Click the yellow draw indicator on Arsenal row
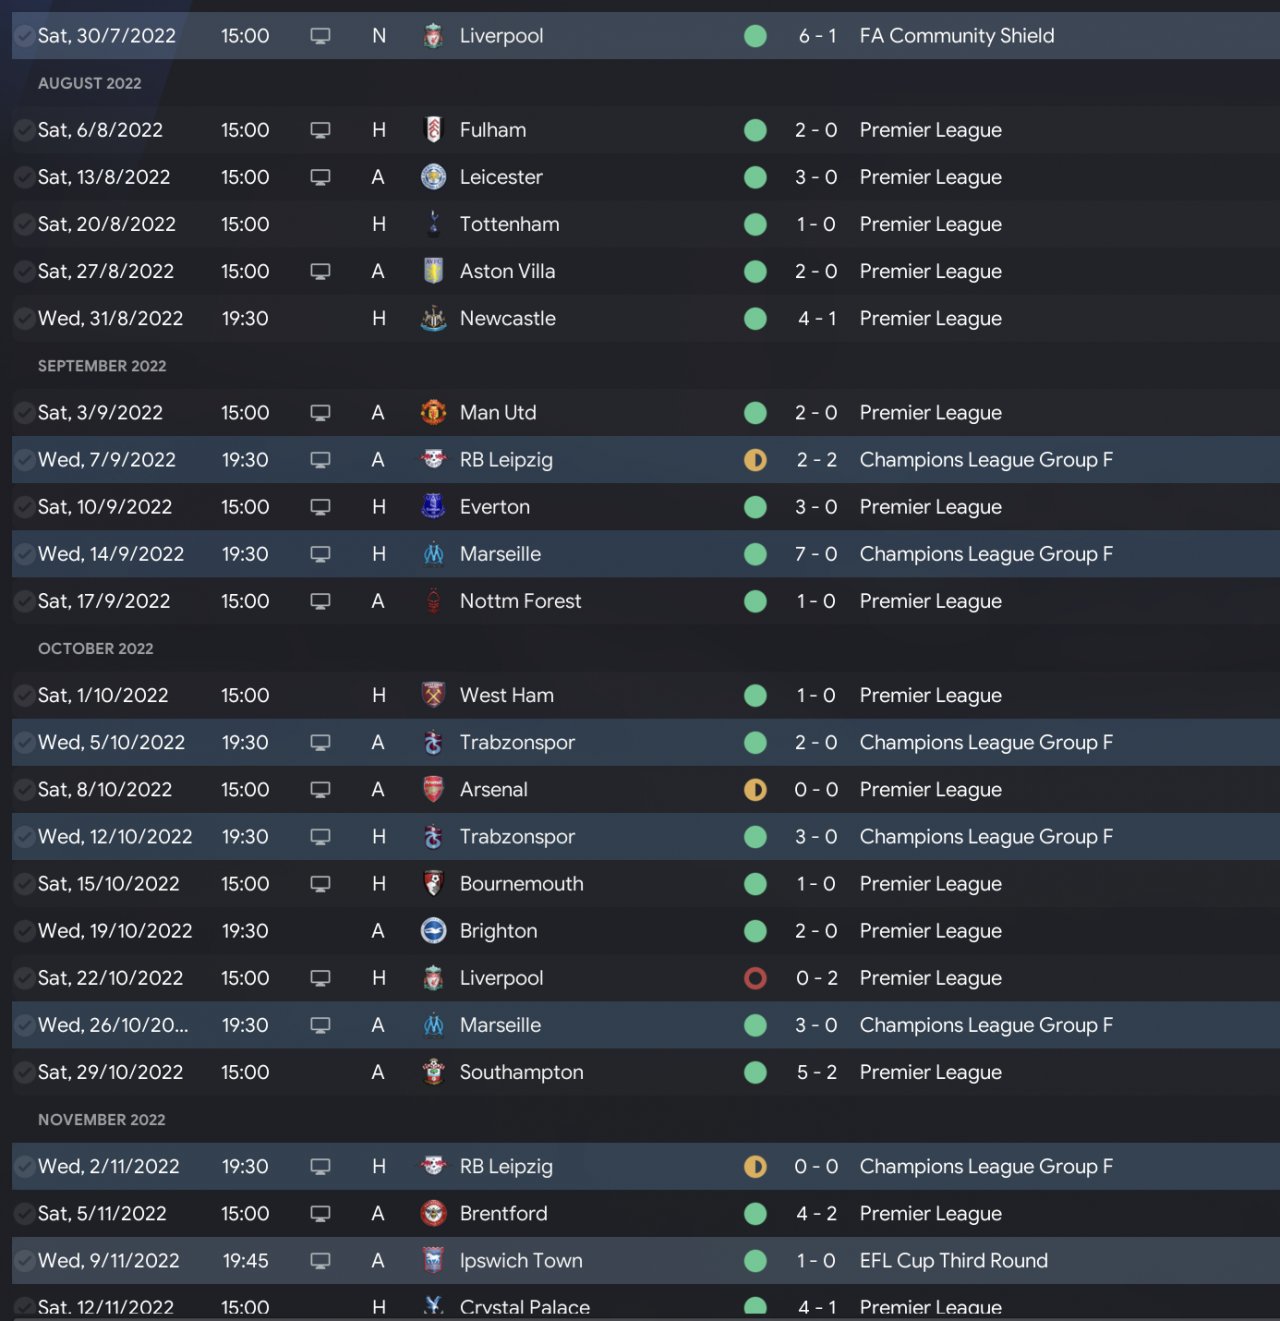Image resolution: width=1280 pixels, height=1321 pixels. coord(755,790)
